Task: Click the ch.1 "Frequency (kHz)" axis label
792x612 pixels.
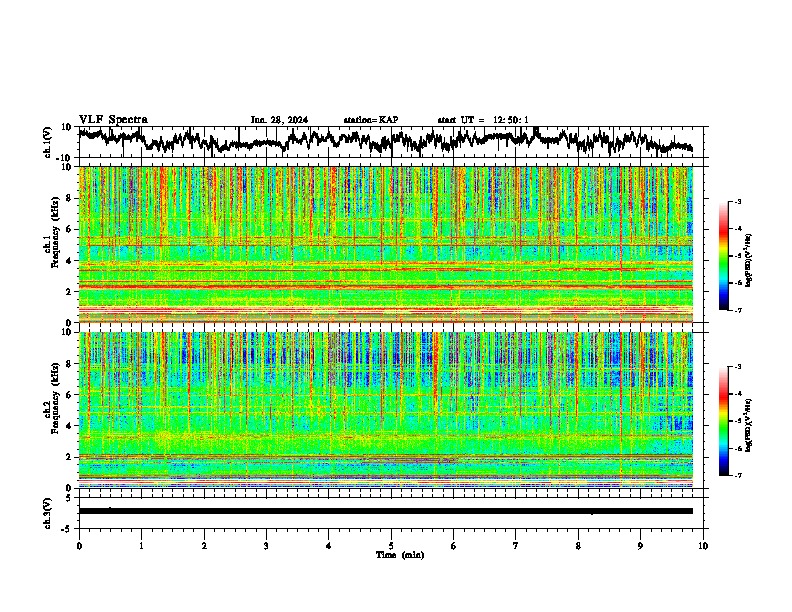Action: (55, 233)
